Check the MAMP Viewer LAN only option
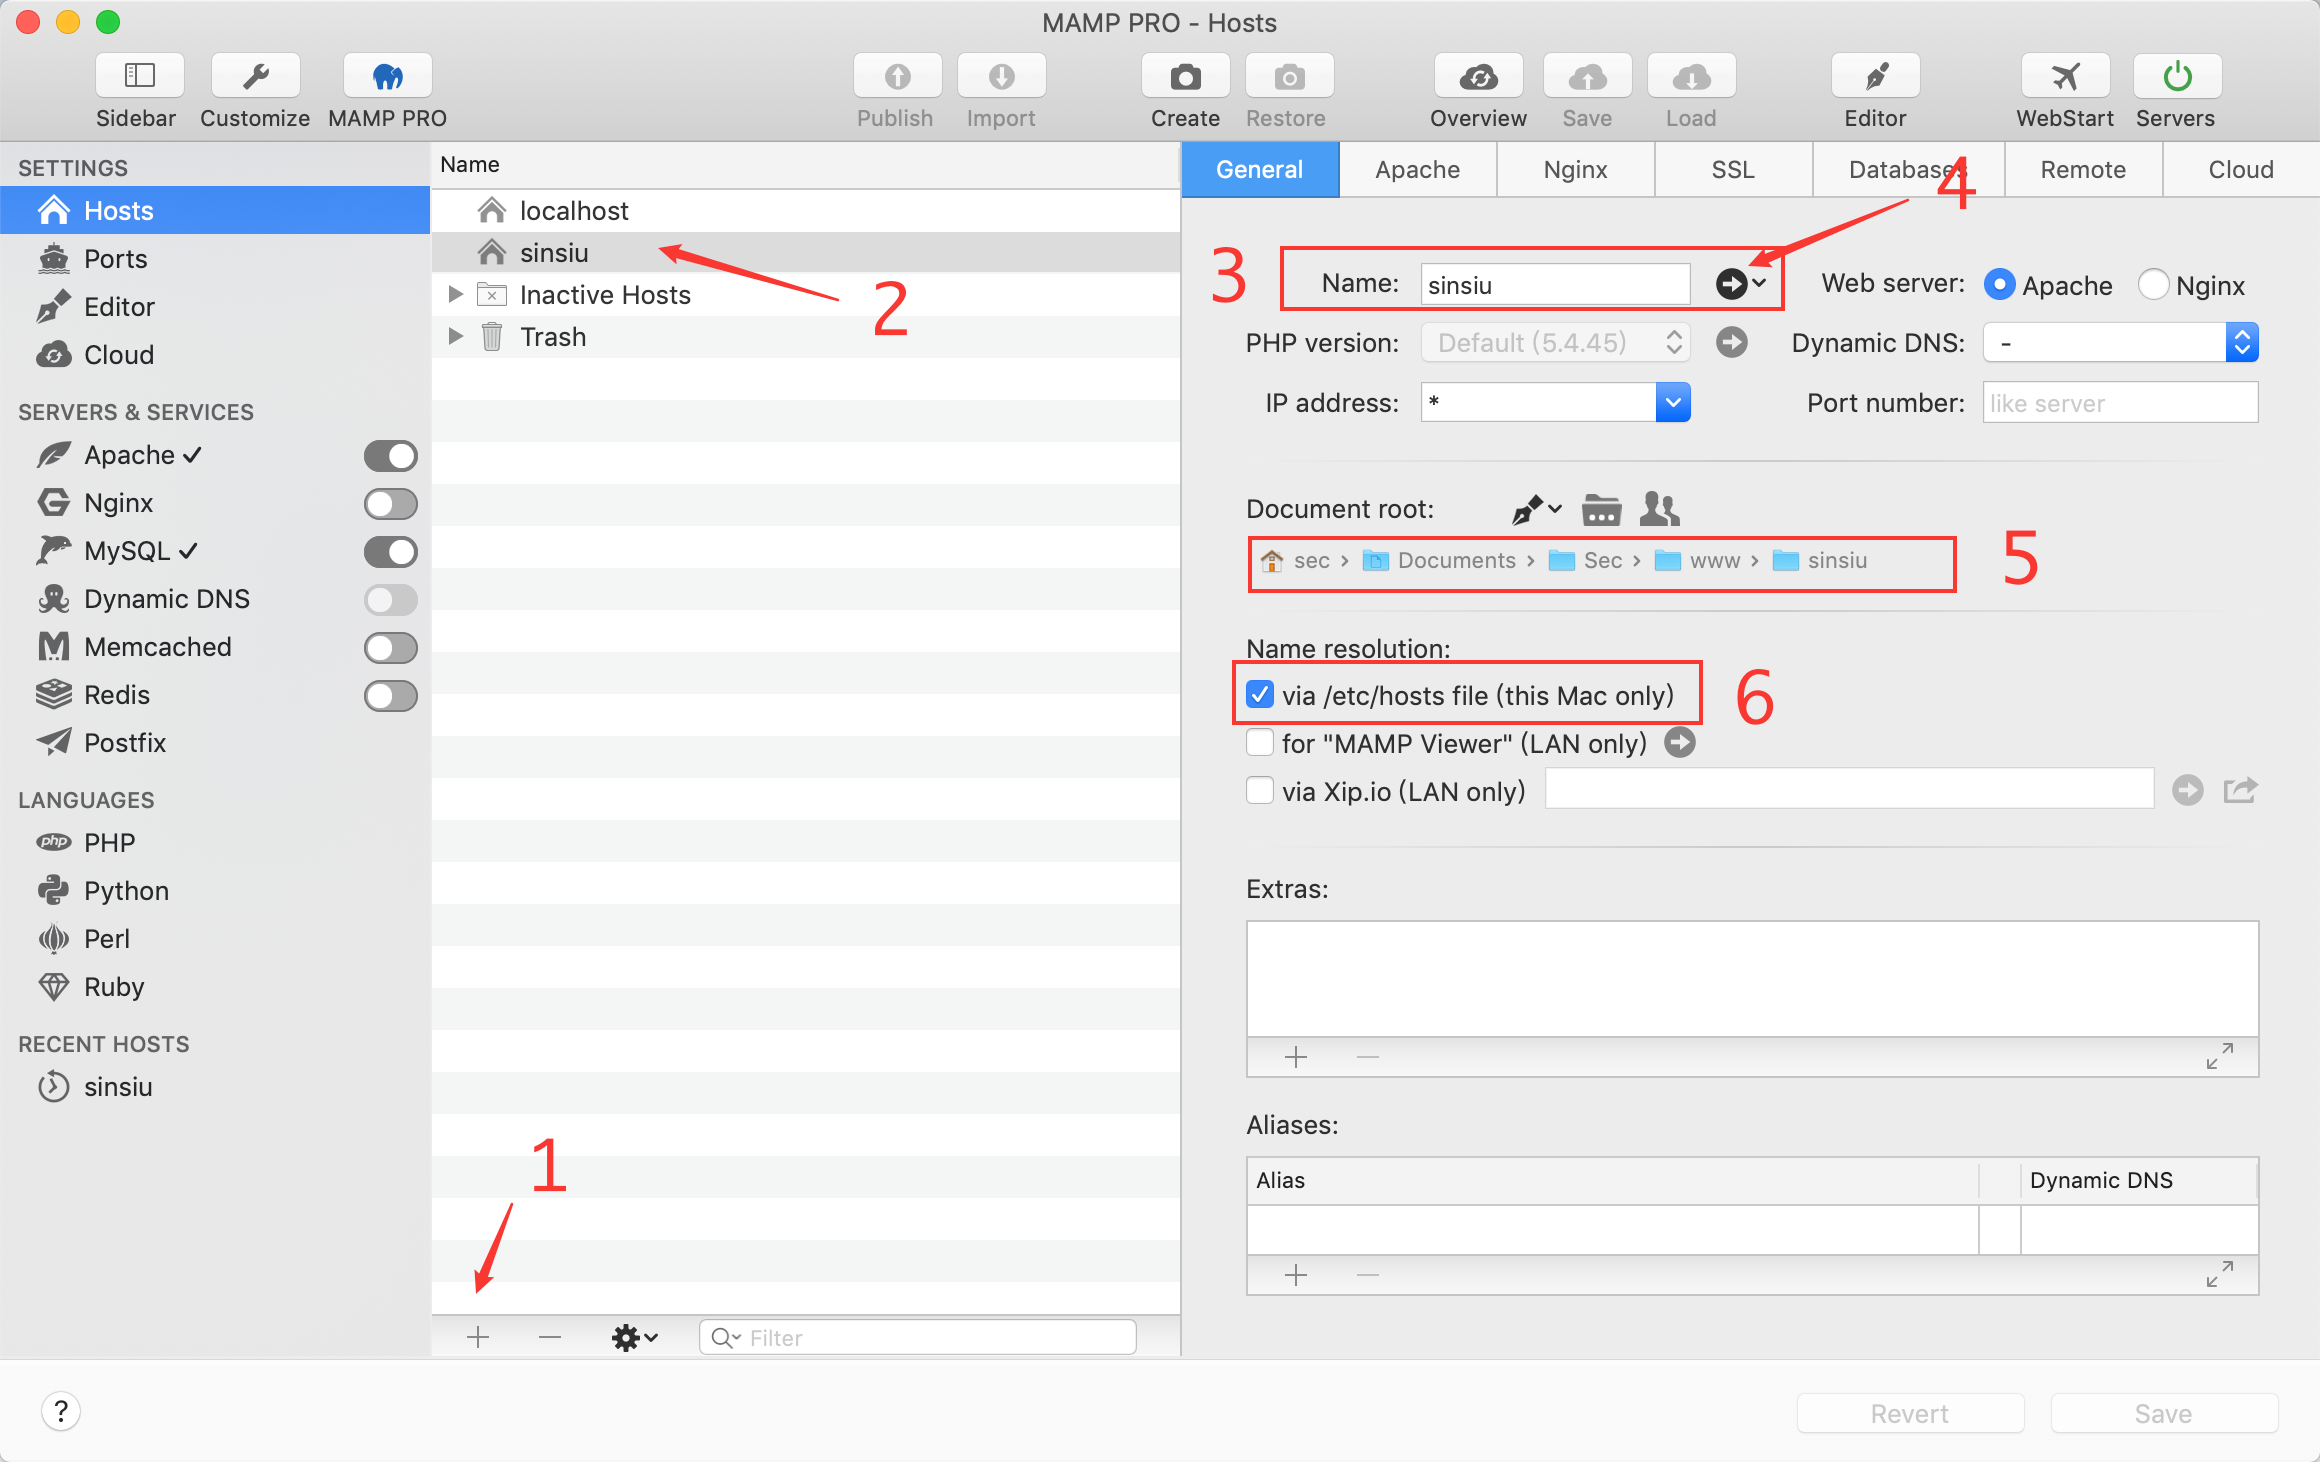This screenshot has width=2320, height=1462. click(1260, 743)
